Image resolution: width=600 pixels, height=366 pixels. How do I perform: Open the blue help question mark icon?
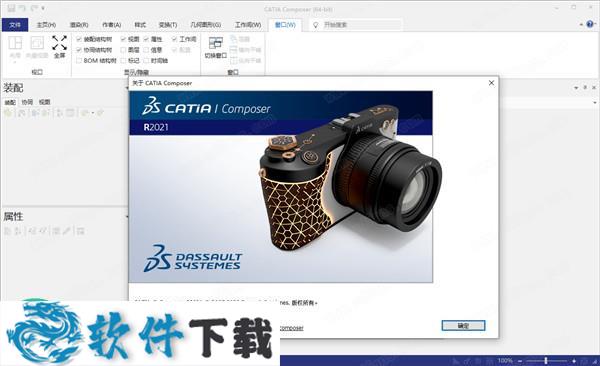pyautogui.click(x=590, y=24)
